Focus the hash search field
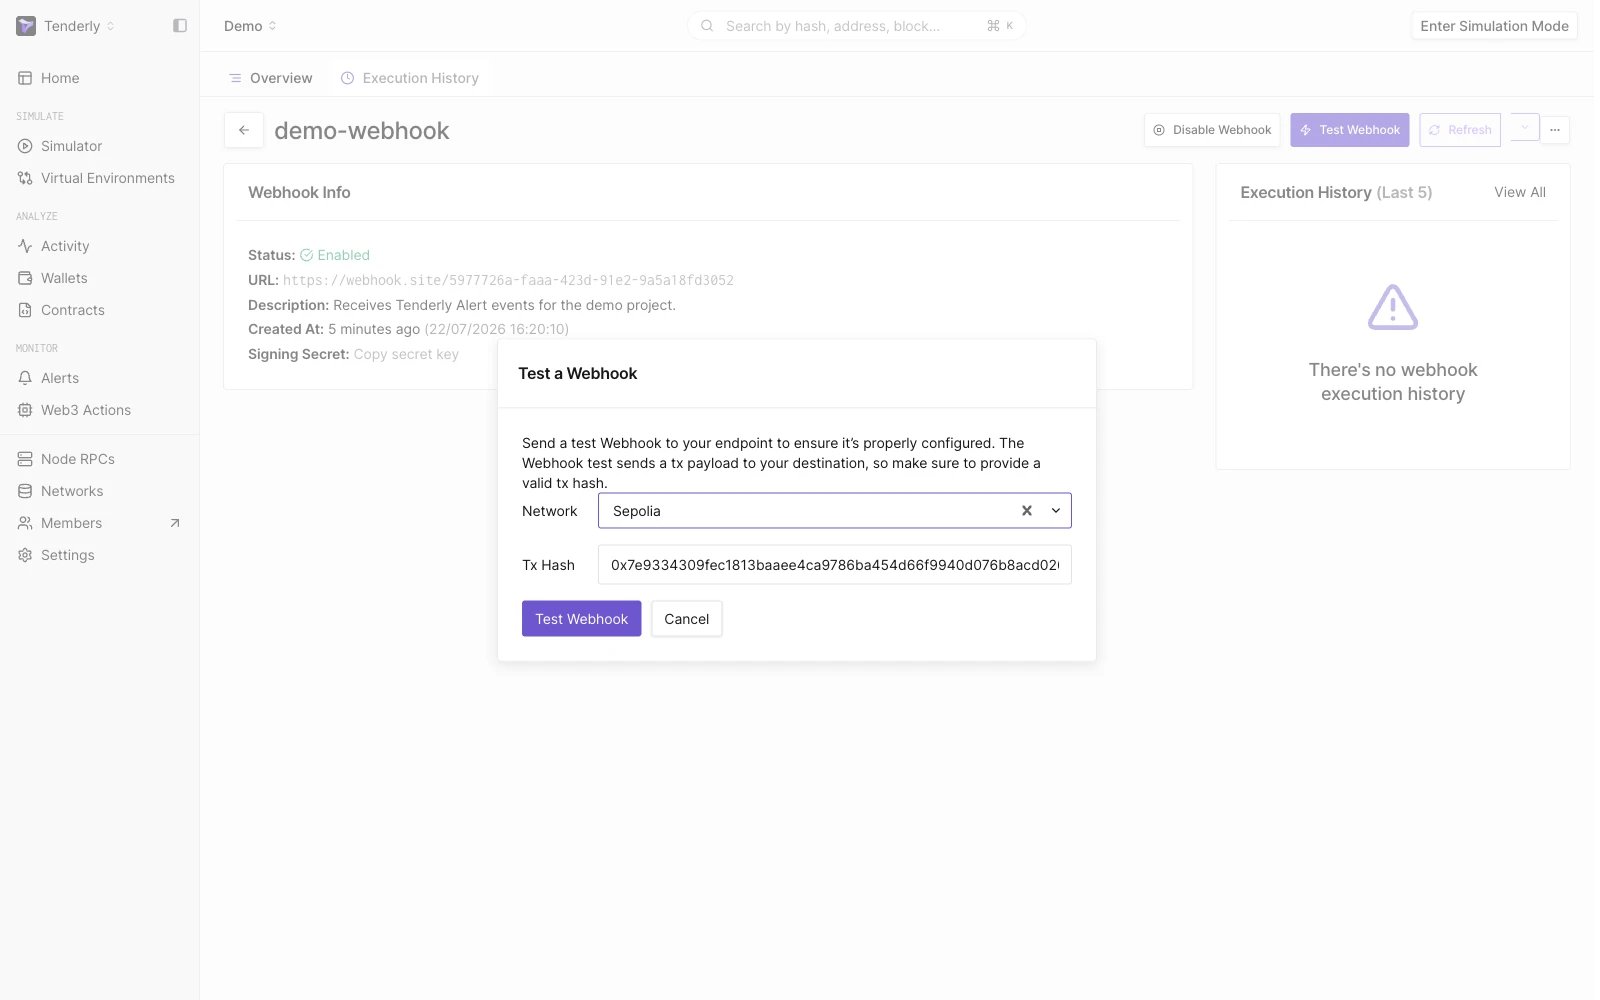Image resolution: width=1600 pixels, height=1000 pixels. point(856,26)
